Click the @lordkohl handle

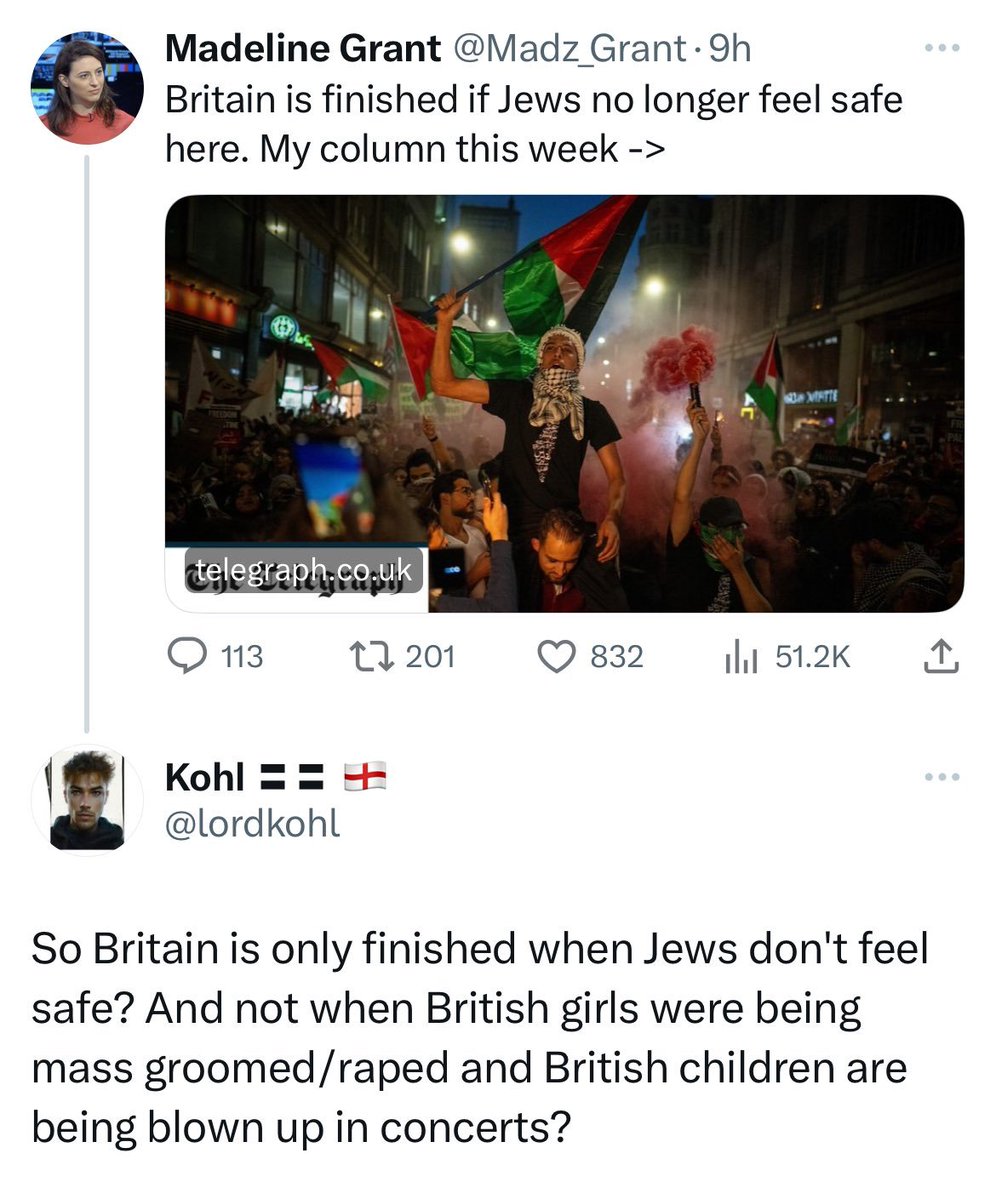252,823
